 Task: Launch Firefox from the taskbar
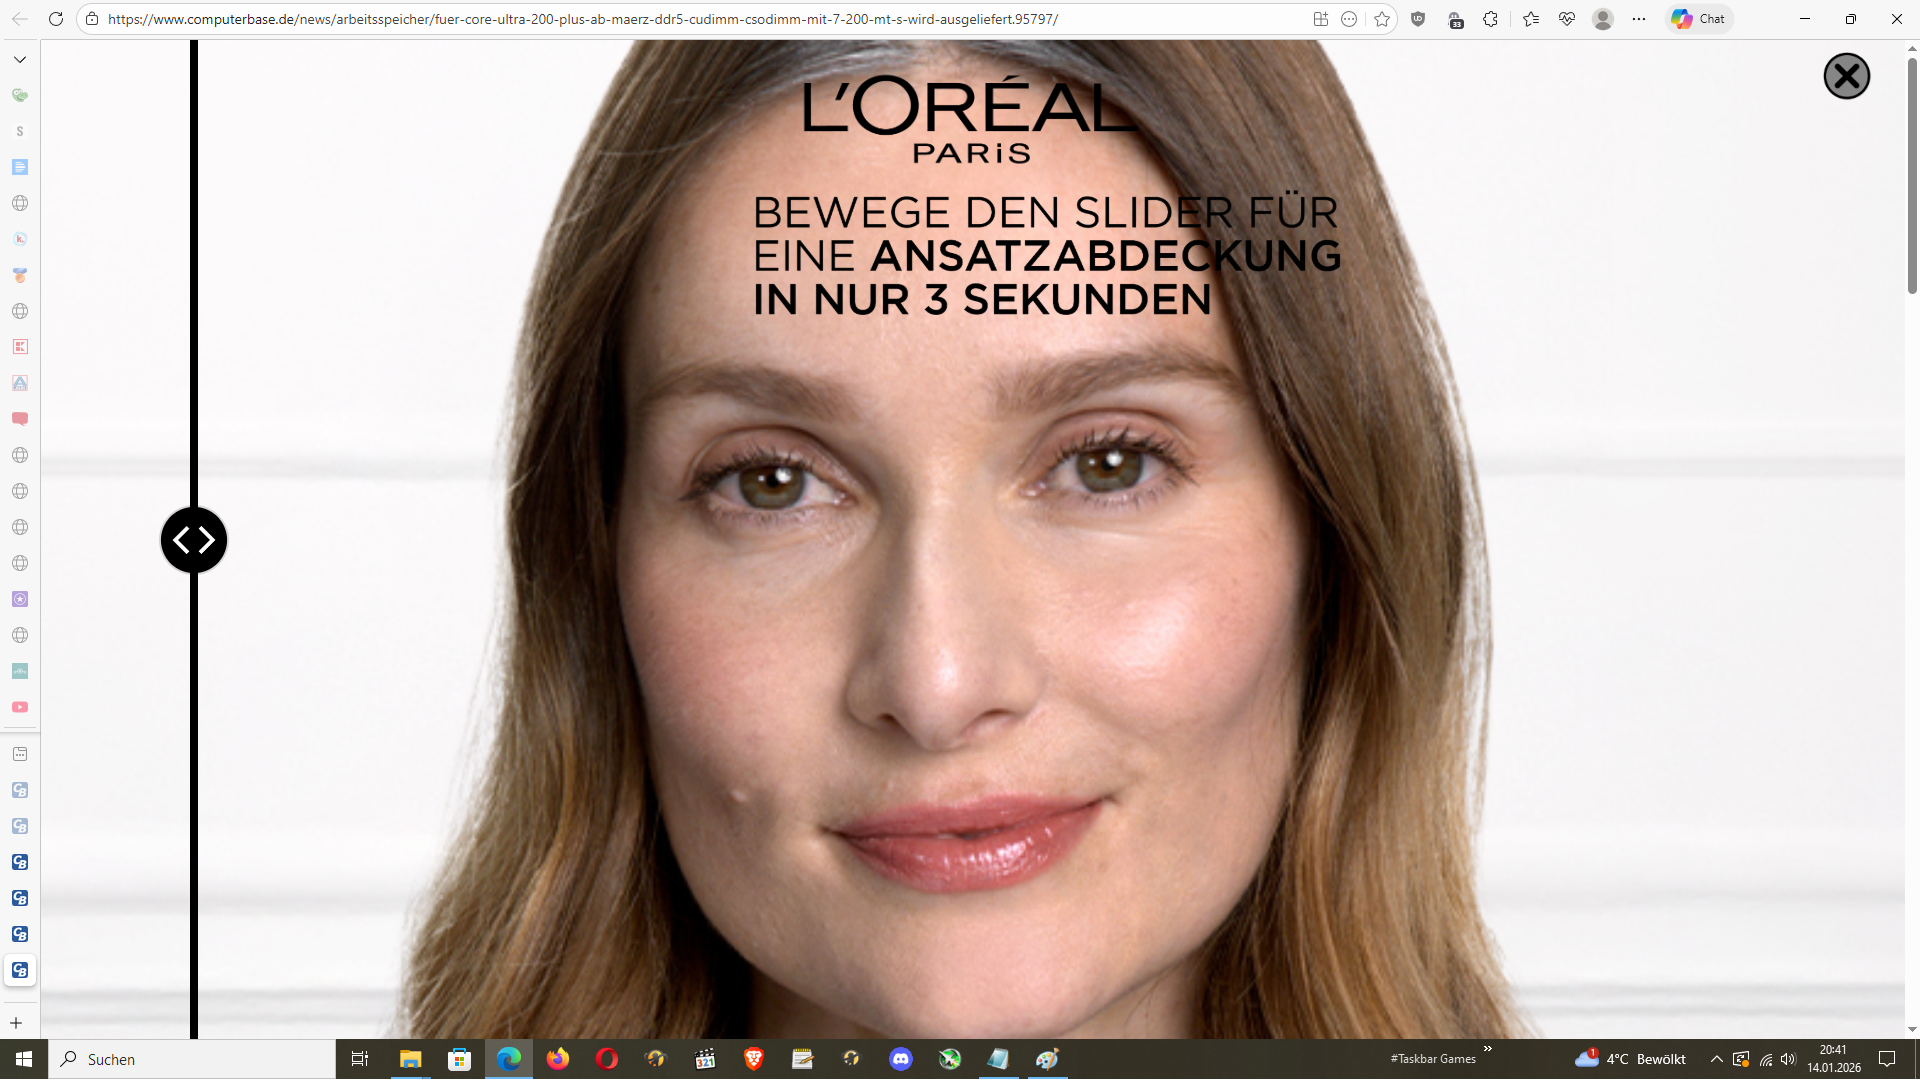[x=558, y=1059]
